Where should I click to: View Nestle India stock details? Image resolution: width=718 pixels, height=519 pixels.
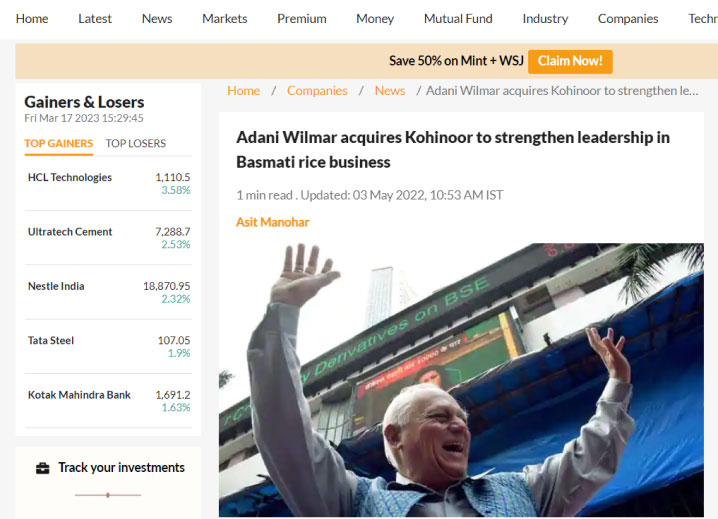coord(109,292)
